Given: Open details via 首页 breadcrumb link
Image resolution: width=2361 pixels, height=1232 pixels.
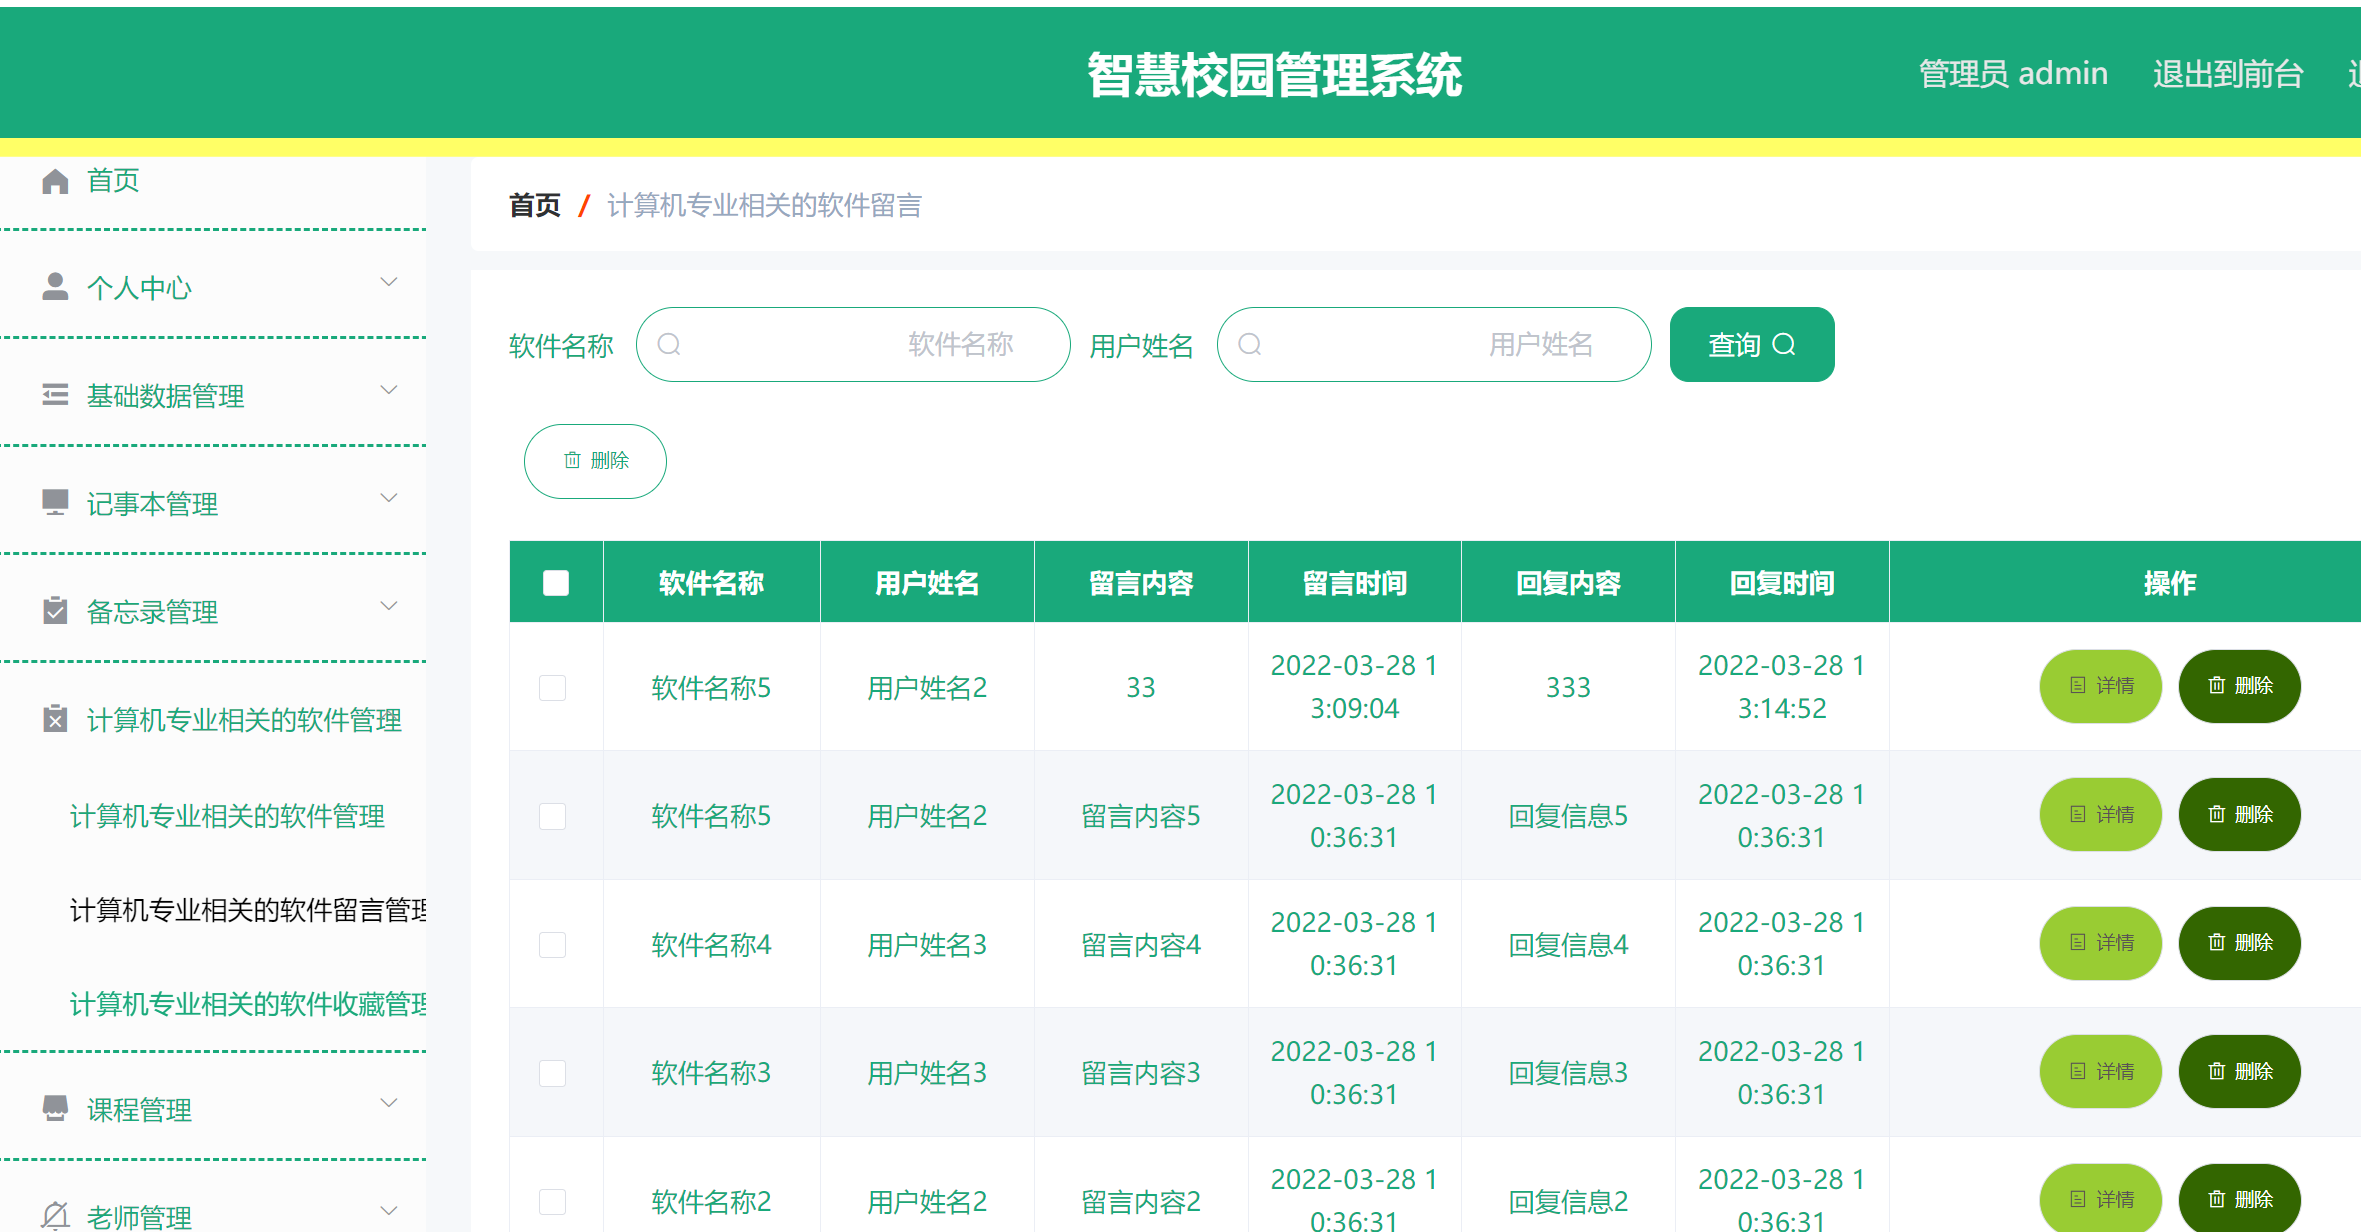Looking at the screenshot, I should coord(535,205).
